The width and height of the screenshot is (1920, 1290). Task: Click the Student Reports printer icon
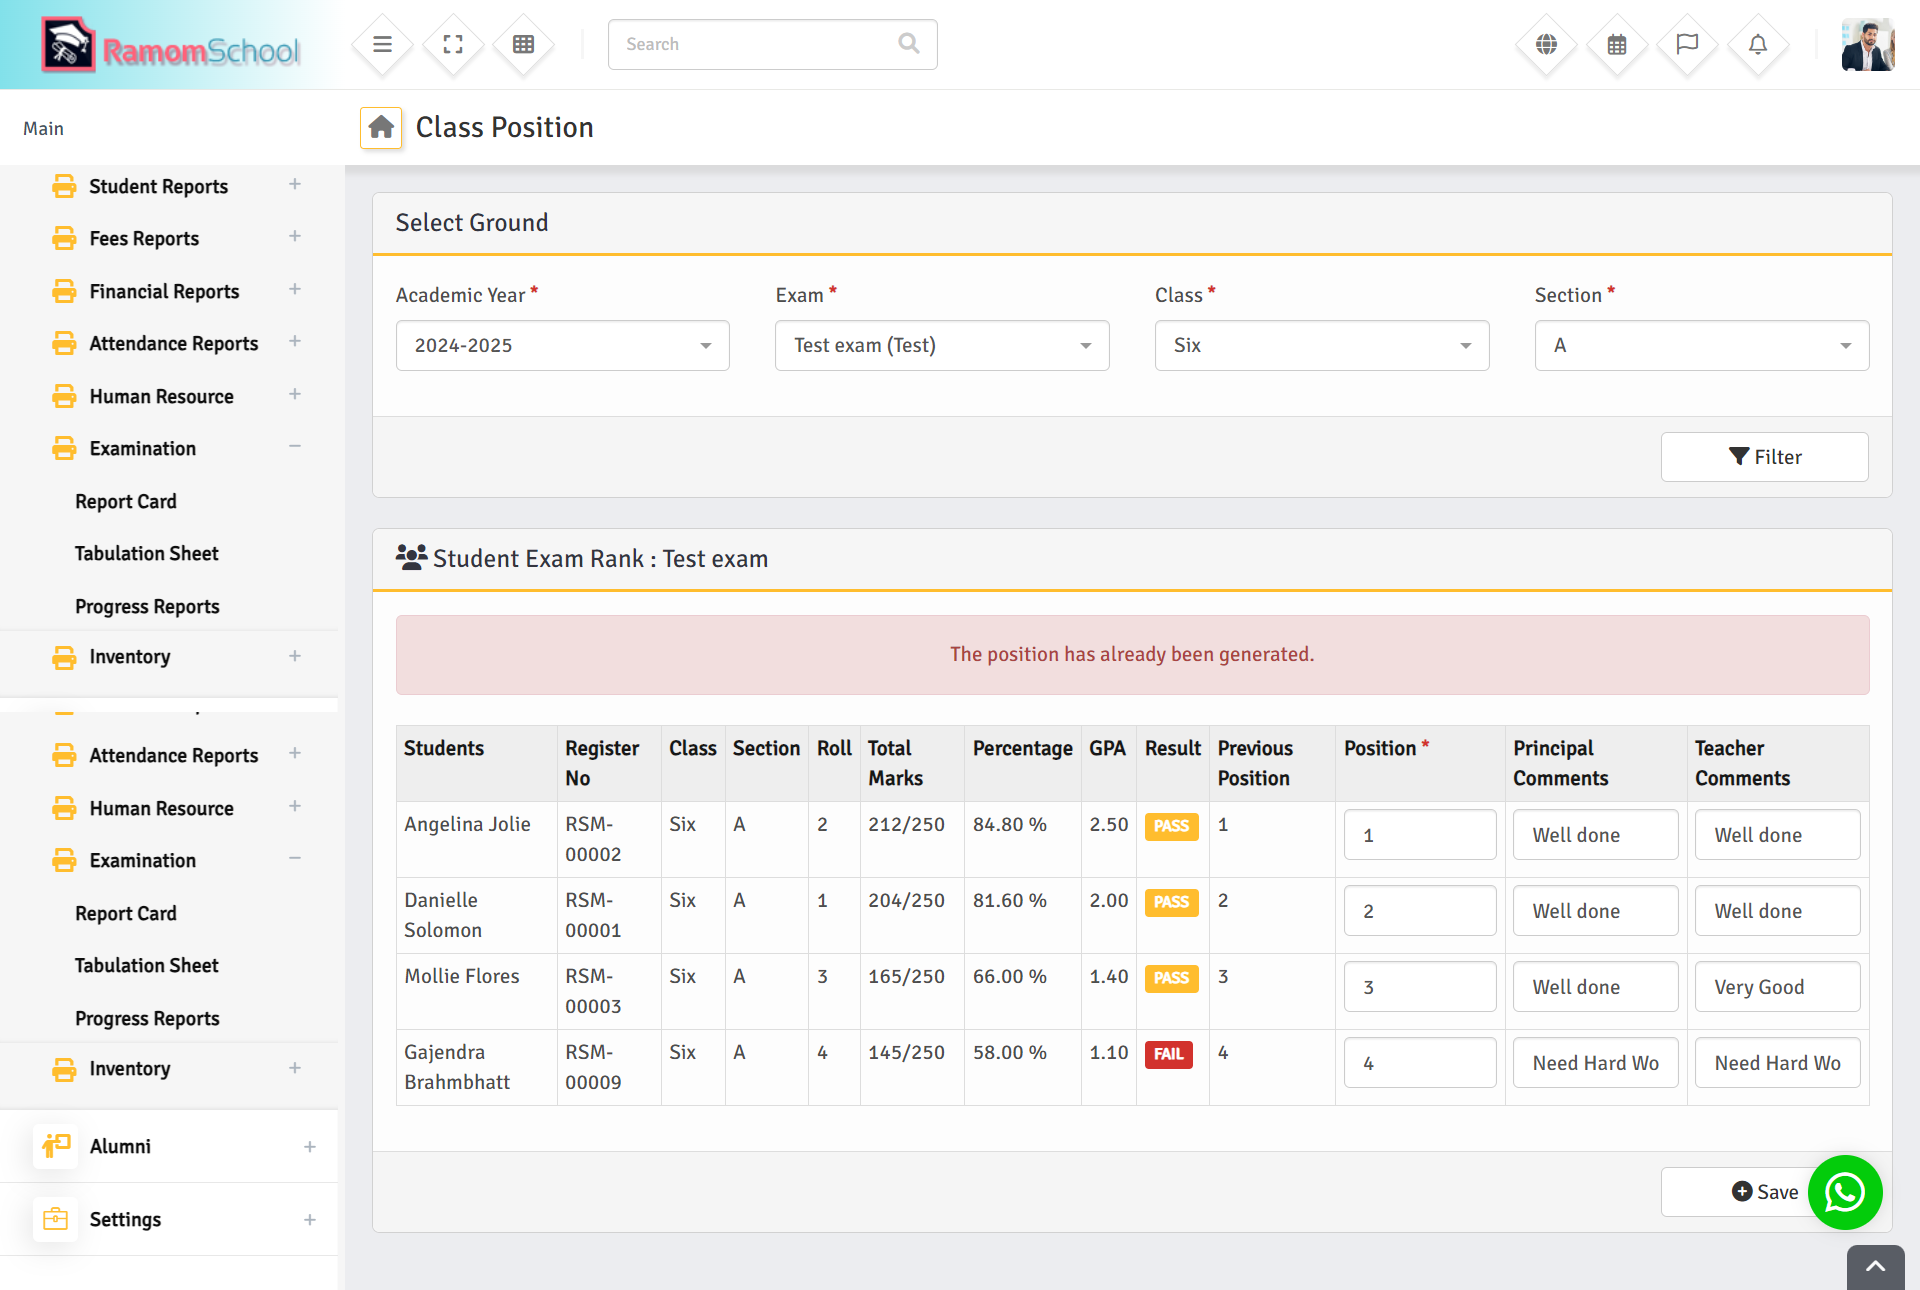click(x=64, y=186)
